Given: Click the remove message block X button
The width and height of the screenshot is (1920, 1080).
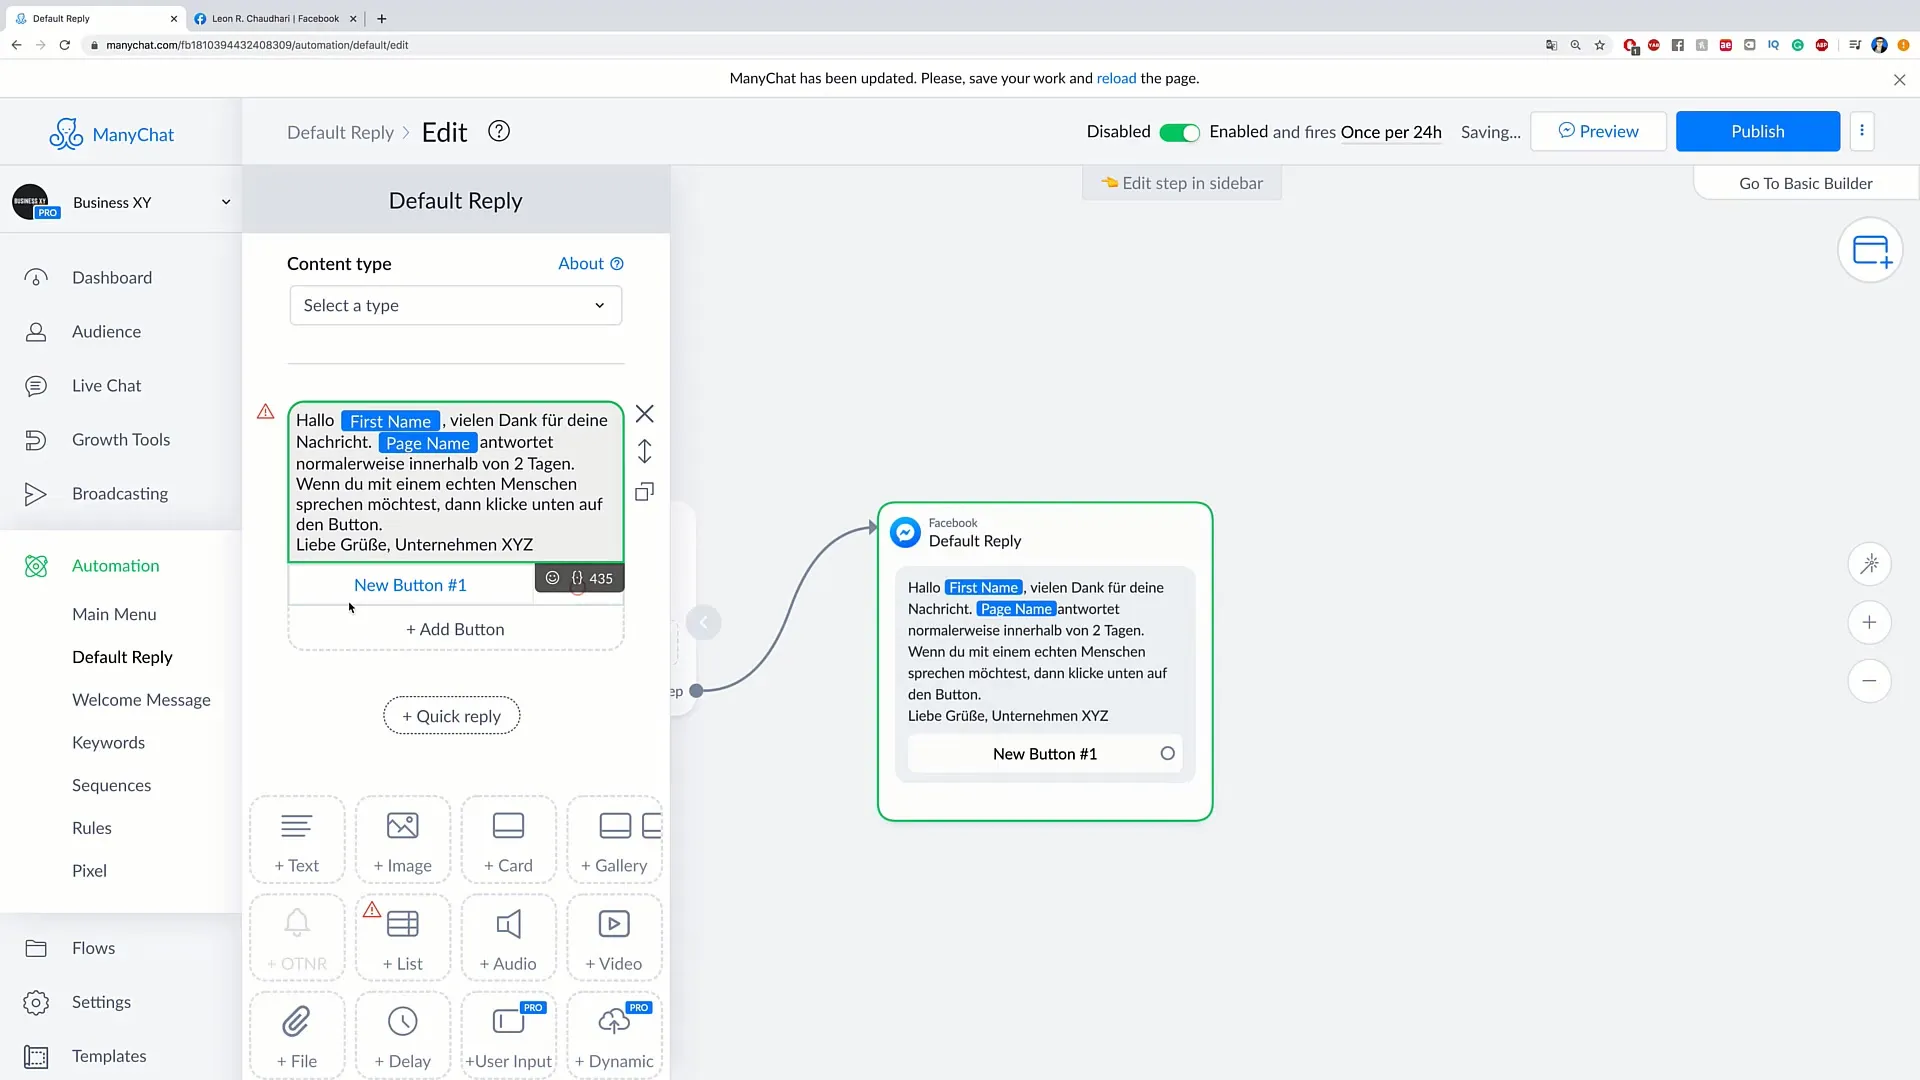Looking at the screenshot, I should click(645, 413).
